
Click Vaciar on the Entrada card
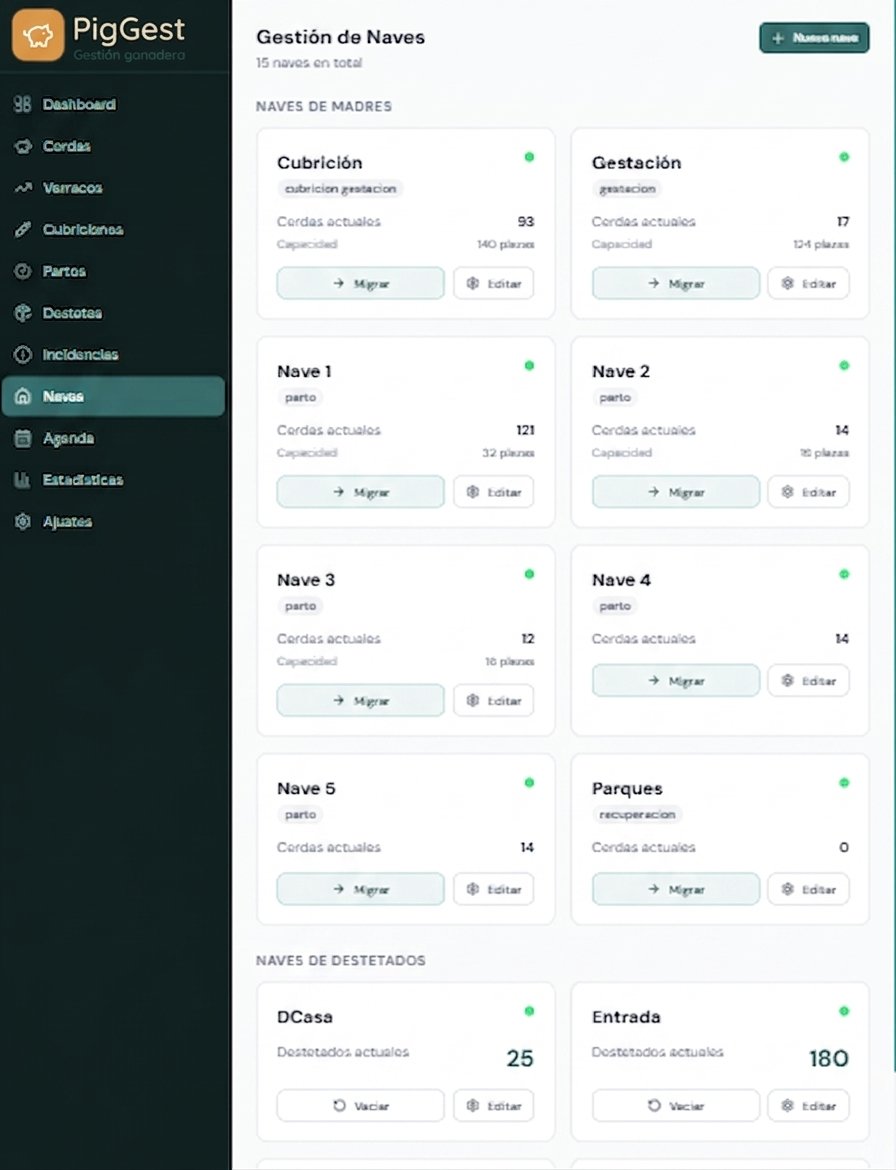tap(676, 1106)
